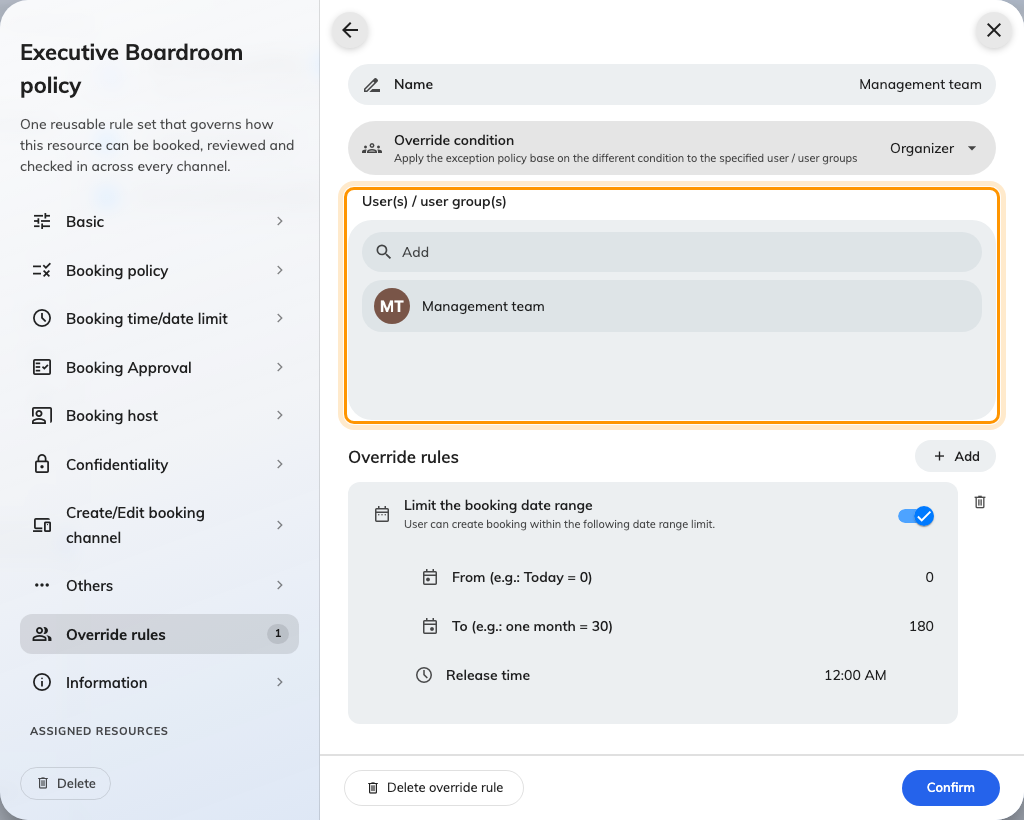The width and height of the screenshot is (1024, 820).
Task: Select the Override rules menu item
Action: click(x=159, y=634)
